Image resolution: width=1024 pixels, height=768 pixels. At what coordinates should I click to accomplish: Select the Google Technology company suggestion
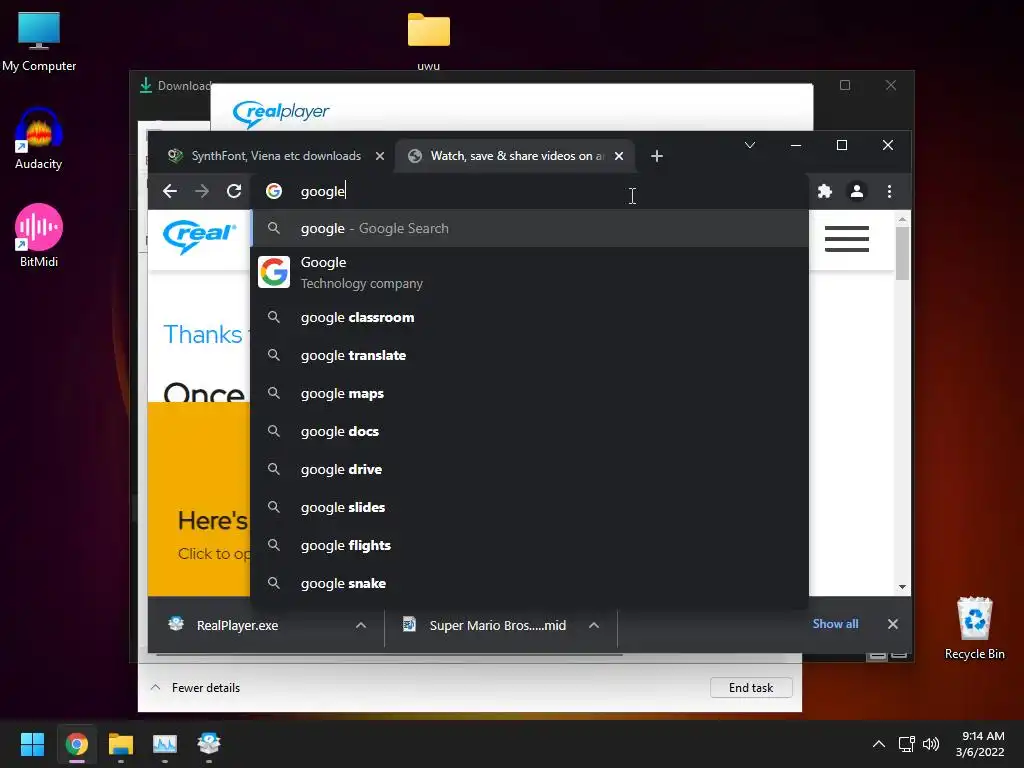click(529, 272)
